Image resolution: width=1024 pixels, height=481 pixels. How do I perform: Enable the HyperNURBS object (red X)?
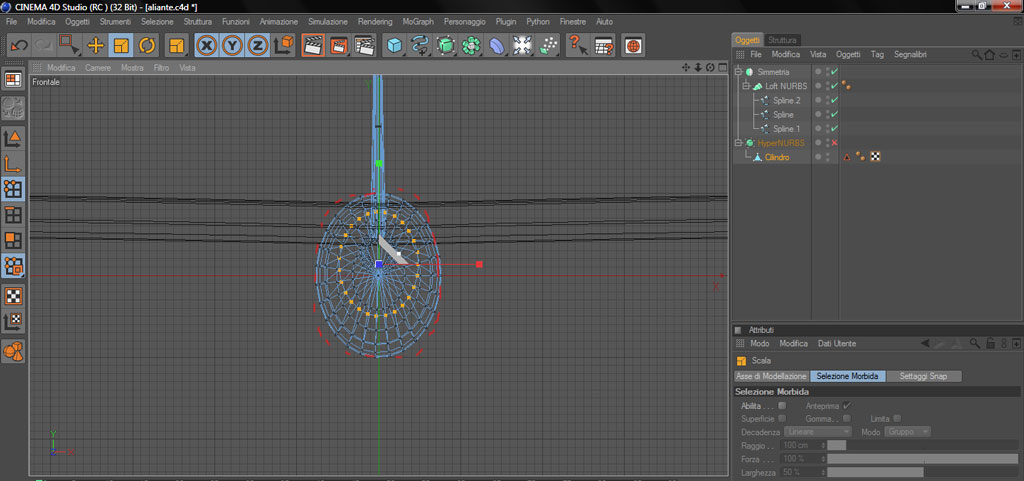[x=834, y=143]
